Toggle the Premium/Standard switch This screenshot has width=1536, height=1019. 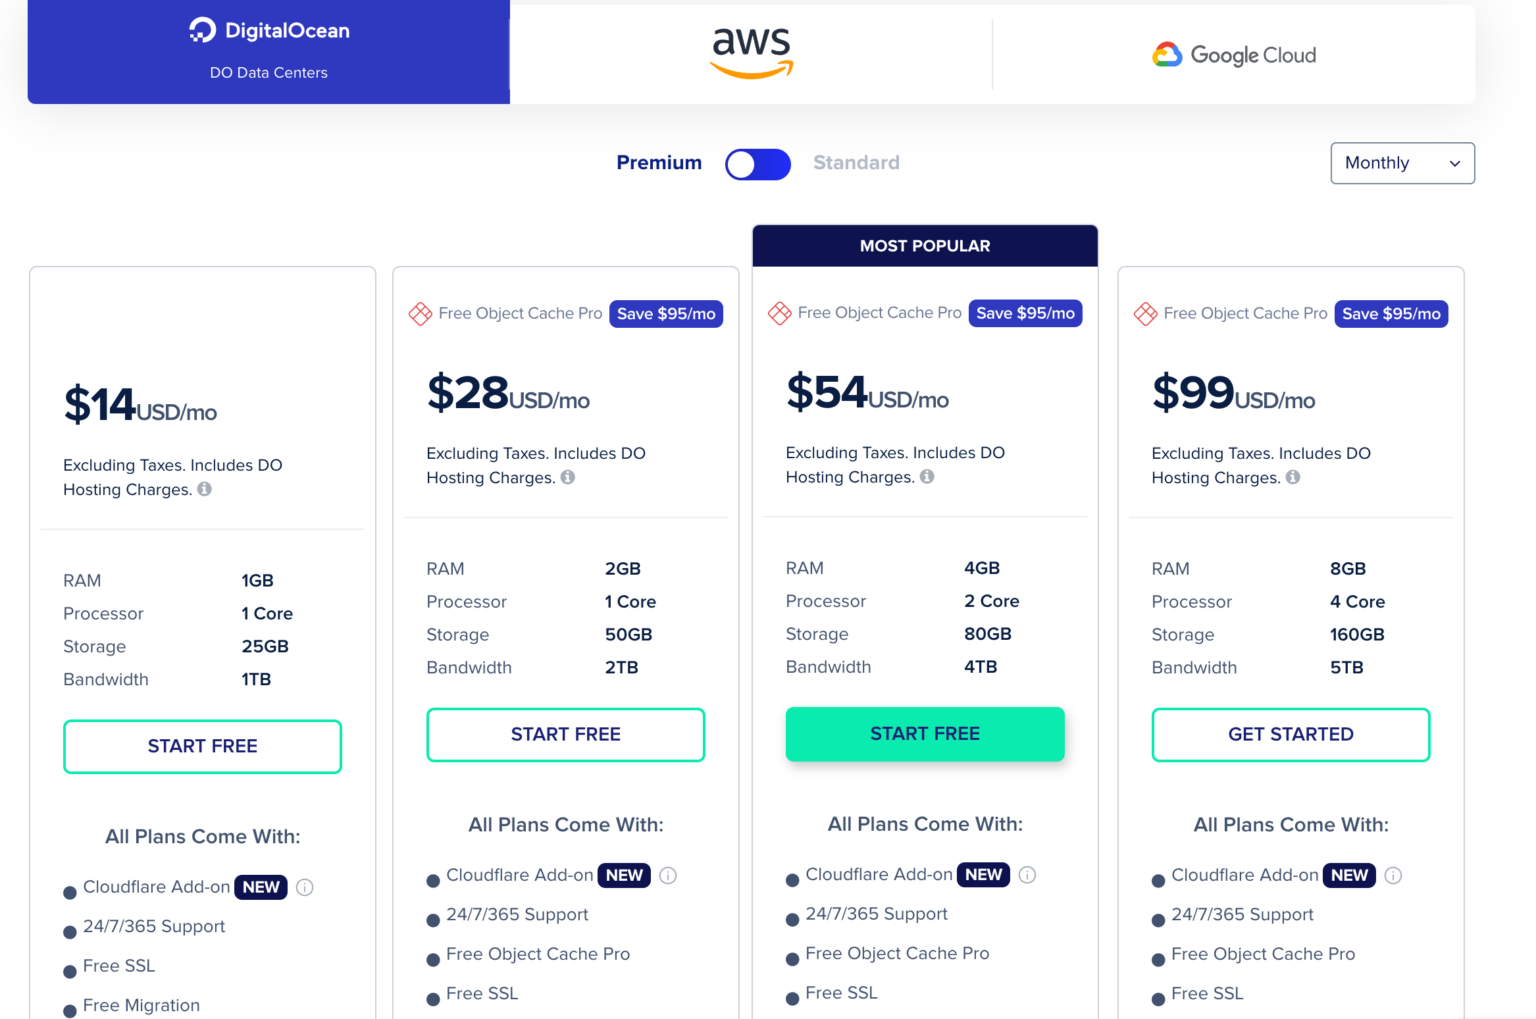click(758, 164)
